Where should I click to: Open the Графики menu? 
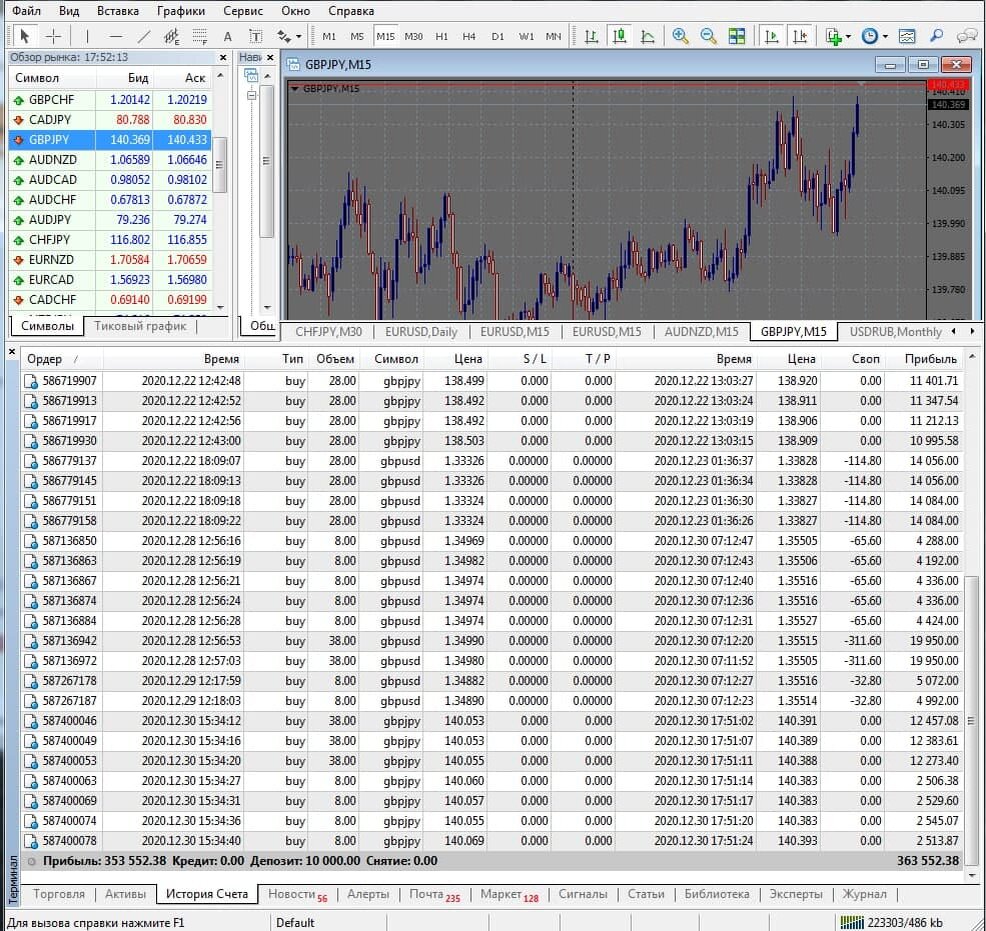point(181,11)
